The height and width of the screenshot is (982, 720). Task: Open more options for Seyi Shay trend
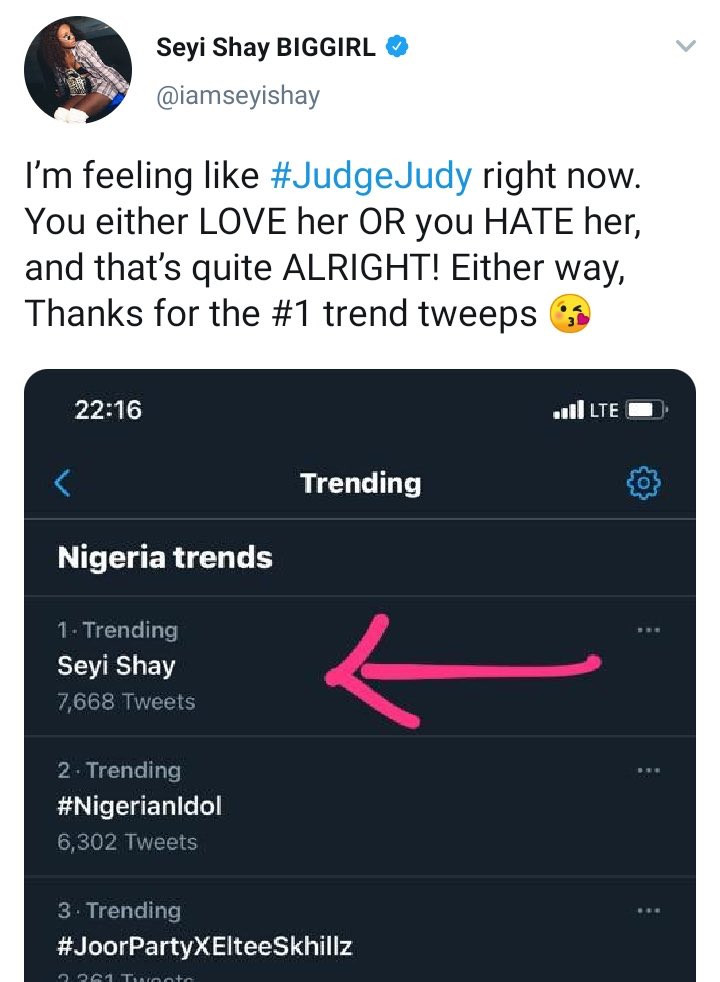pyautogui.click(x=648, y=630)
